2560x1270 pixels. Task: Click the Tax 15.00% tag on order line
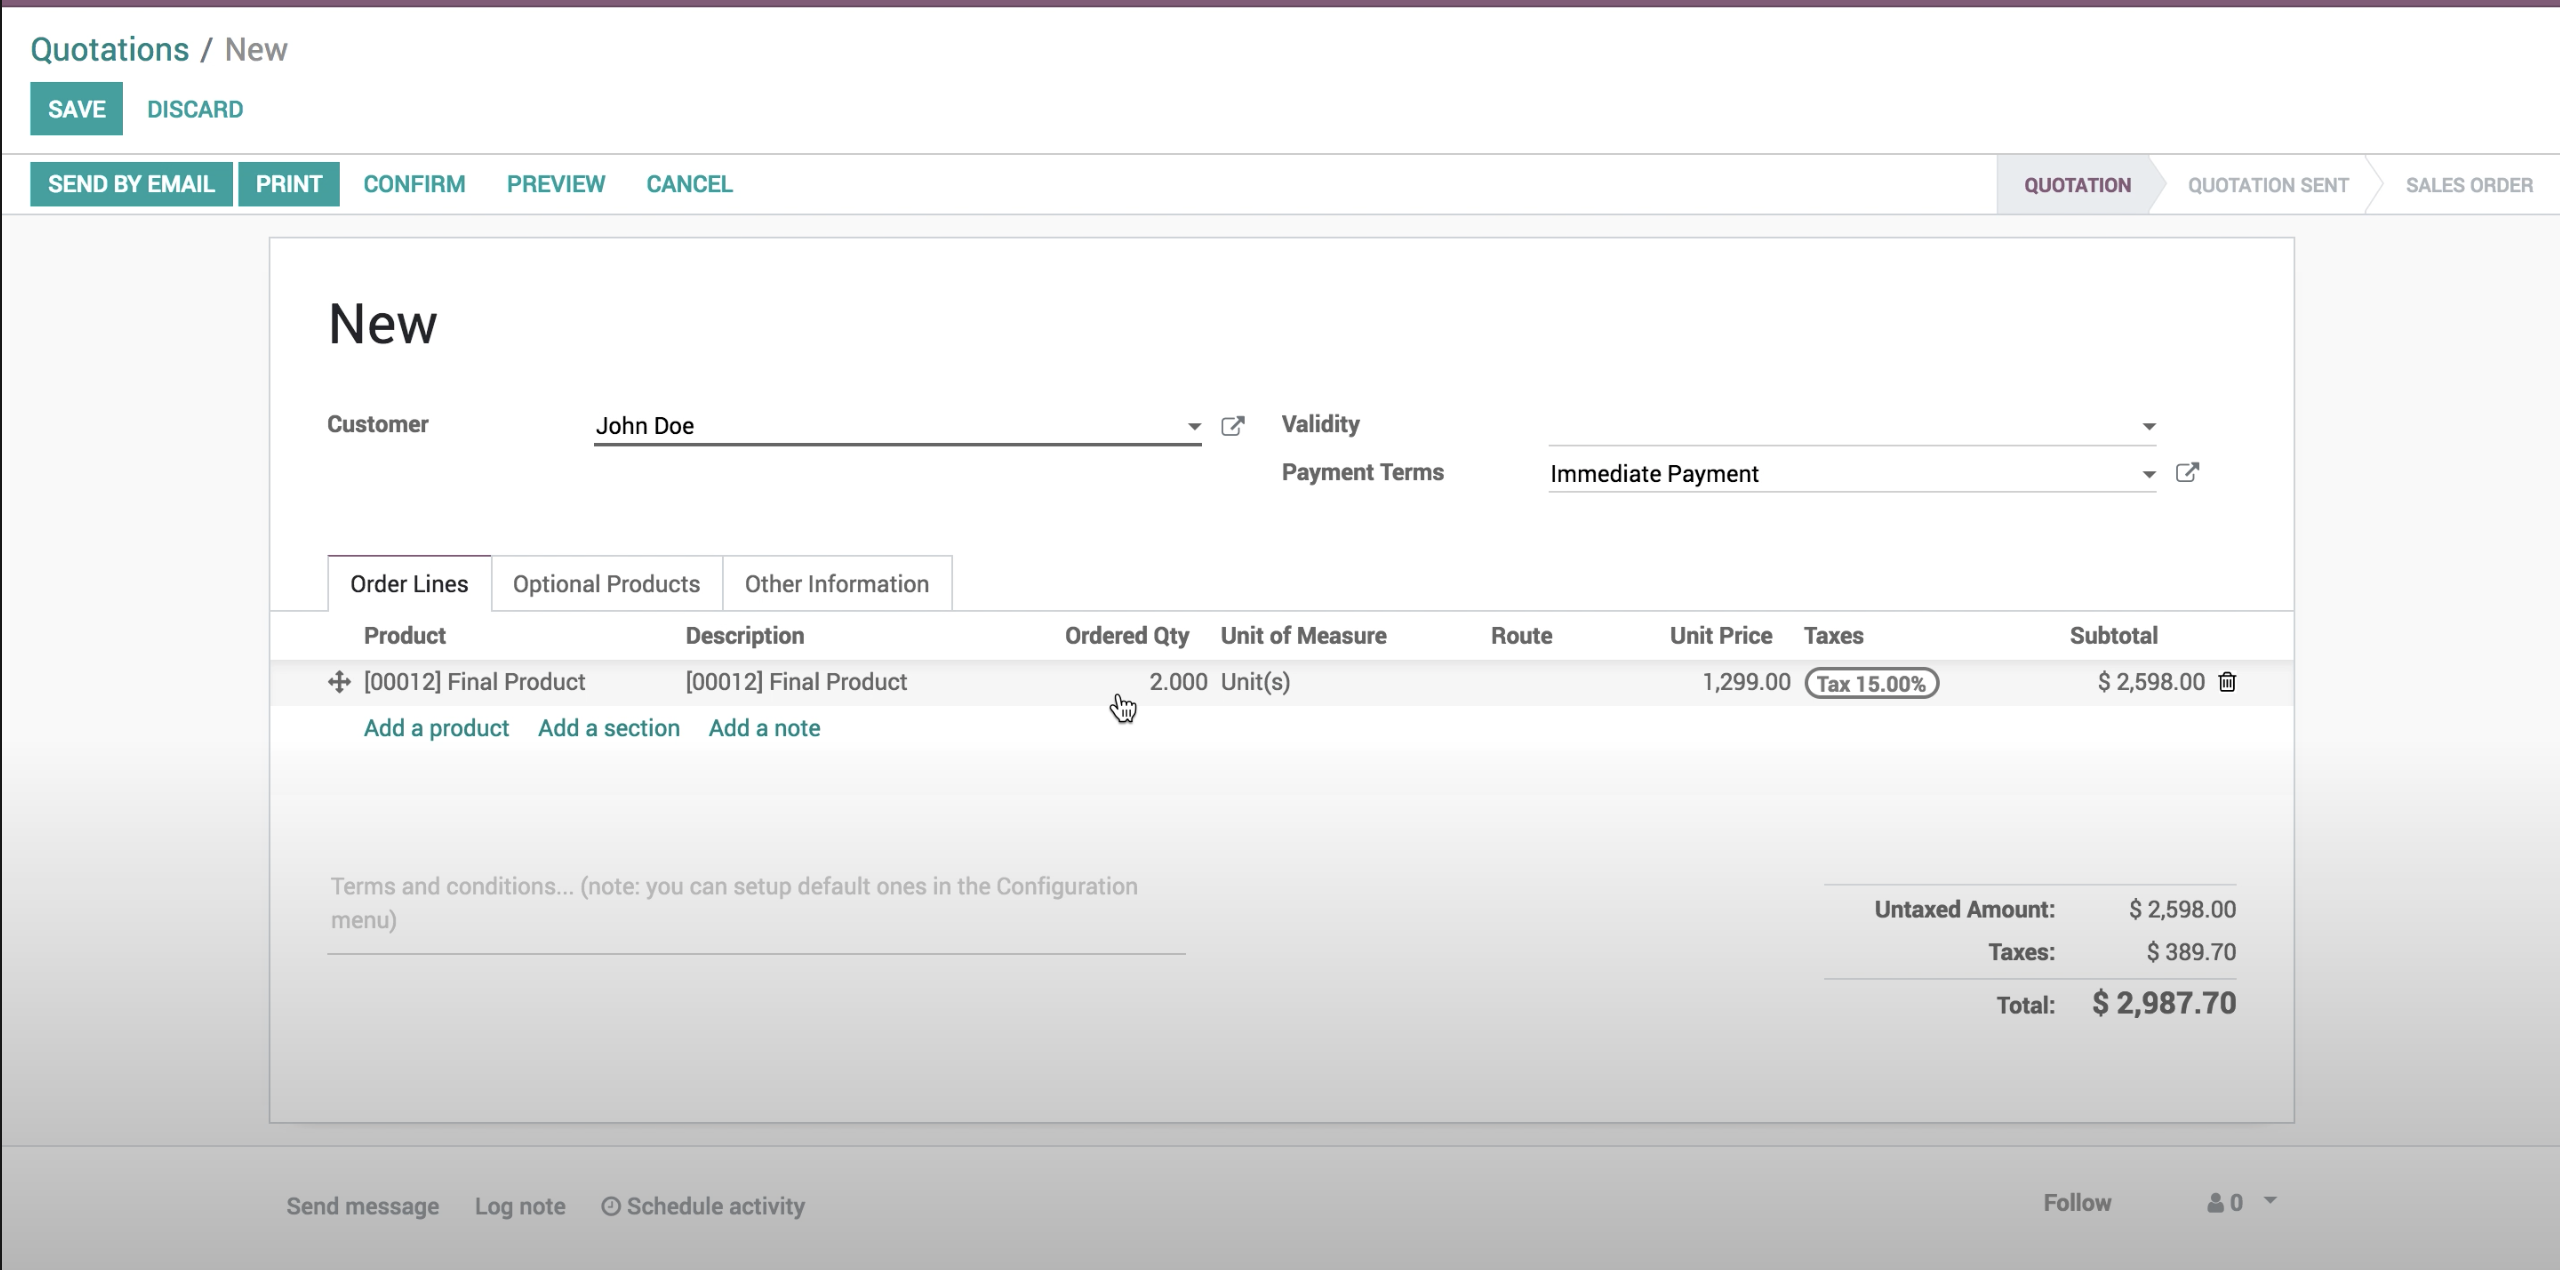[1871, 684]
